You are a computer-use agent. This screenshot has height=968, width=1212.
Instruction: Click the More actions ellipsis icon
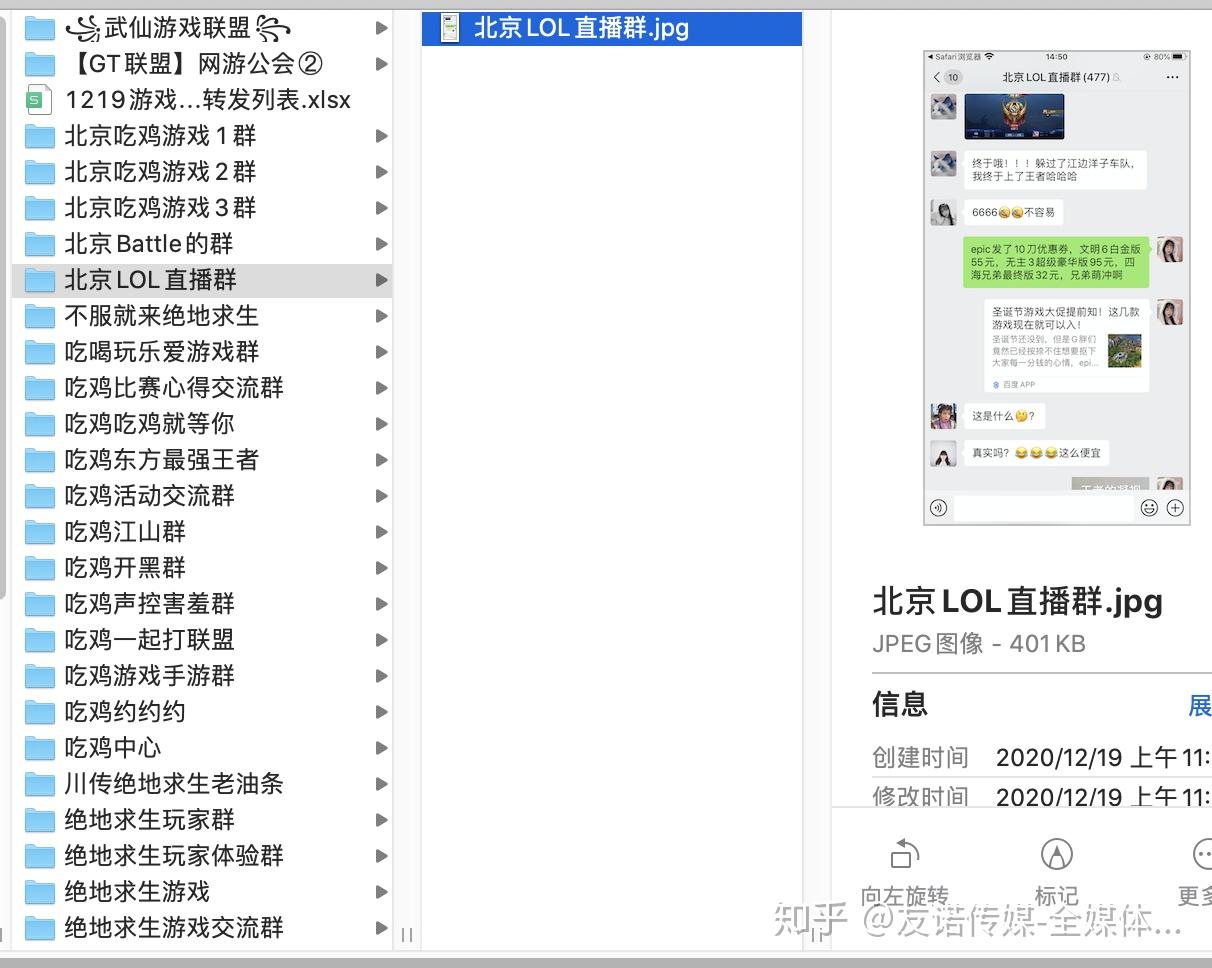(1203, 854)
